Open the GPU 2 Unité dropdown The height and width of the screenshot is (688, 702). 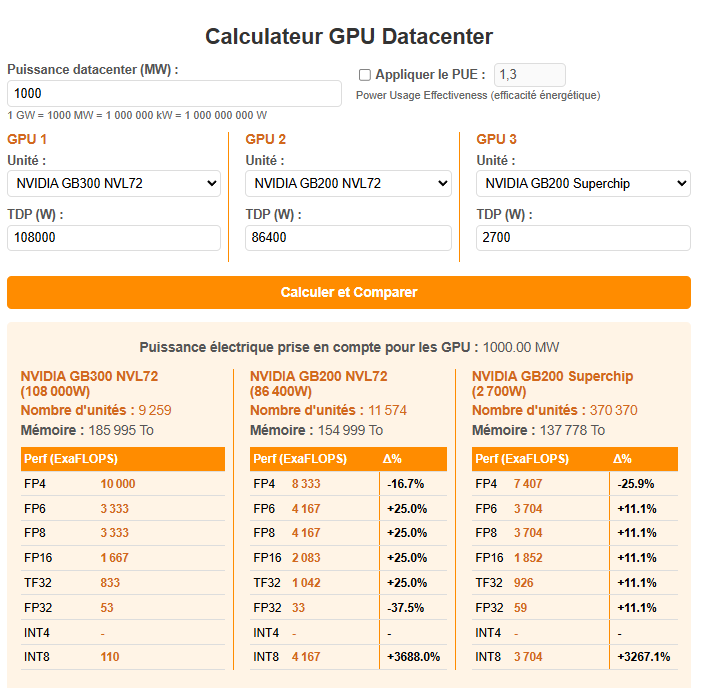click(x=348, y=183)
